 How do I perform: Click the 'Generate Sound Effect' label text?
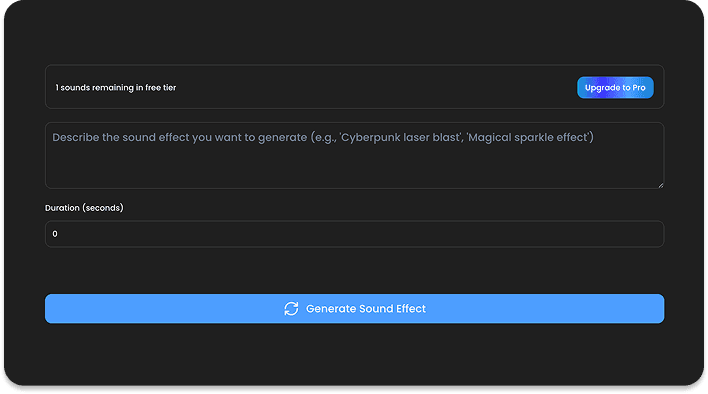(366, 309)
